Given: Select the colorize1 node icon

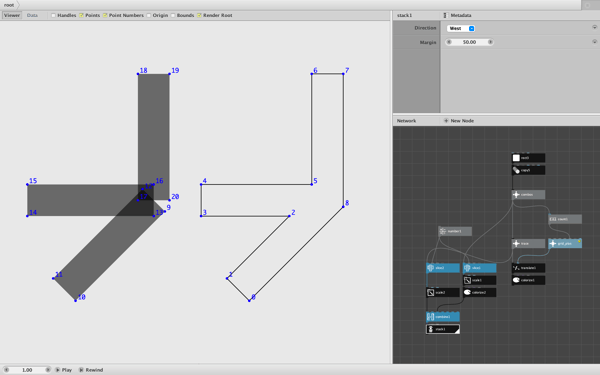Looking at the screenshot, I should (516, 280).
